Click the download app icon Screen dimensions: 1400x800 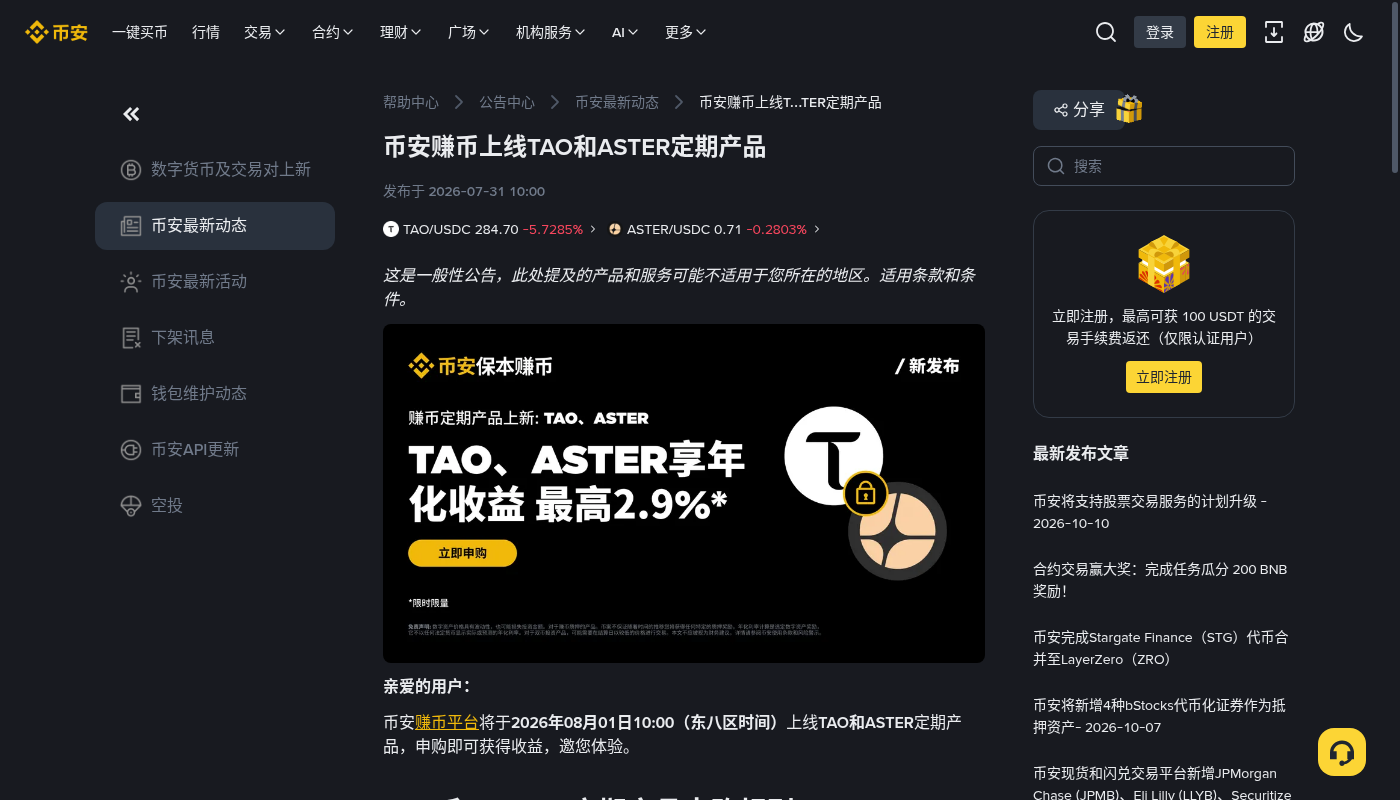tap(1274, 32)
